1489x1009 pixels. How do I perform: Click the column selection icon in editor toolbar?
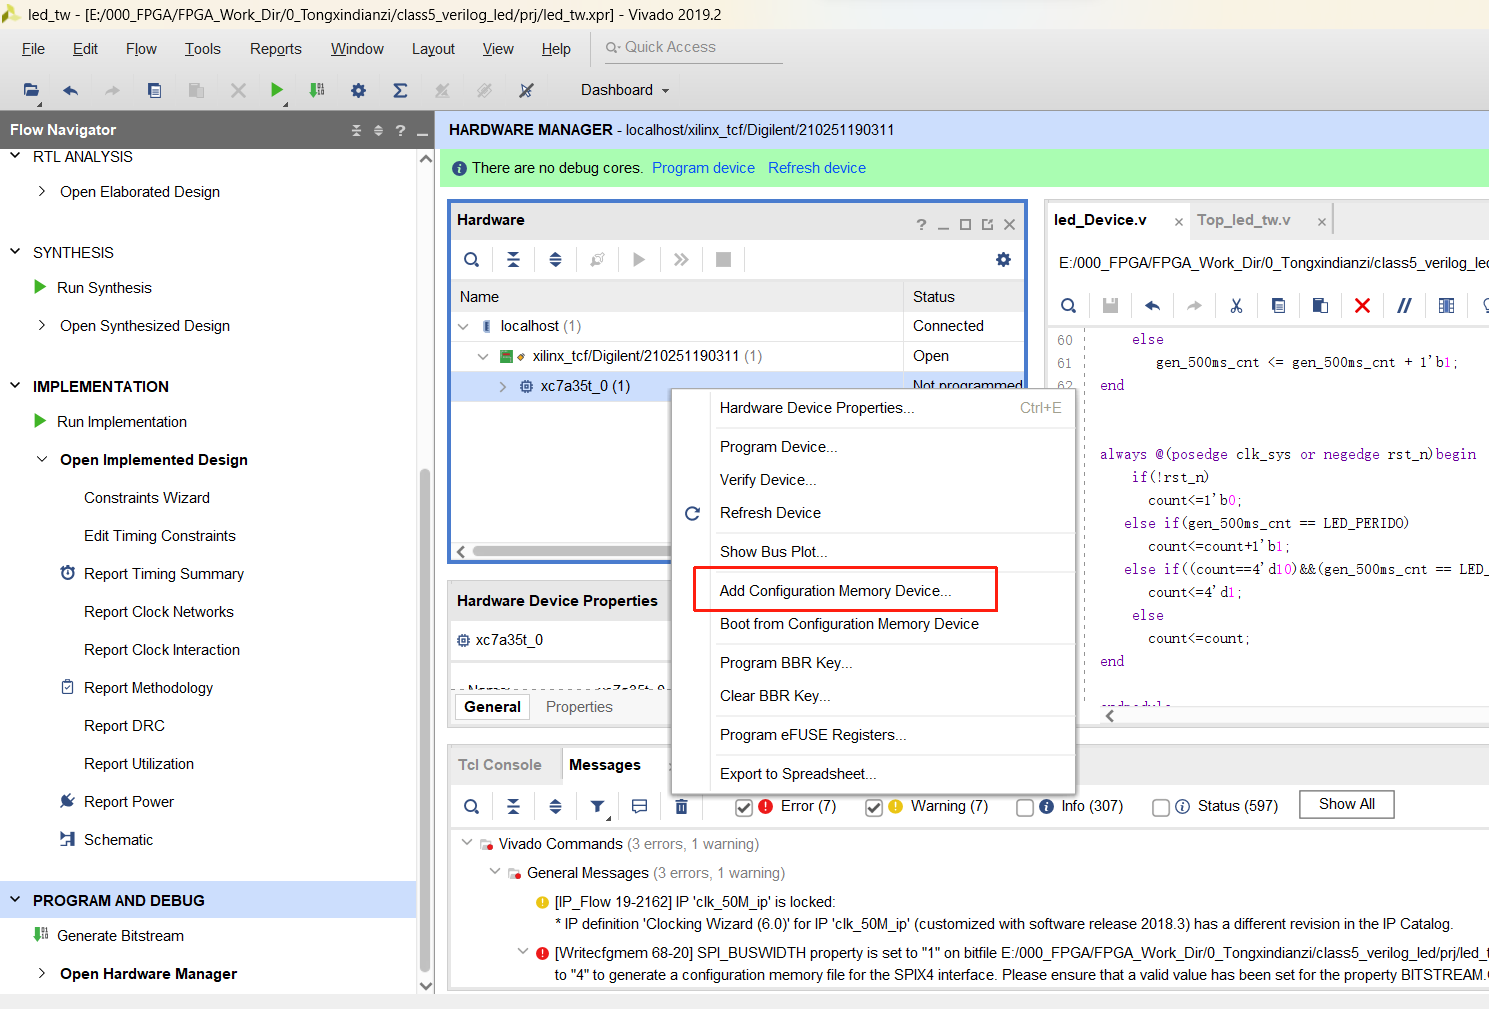click(1446, 306)
